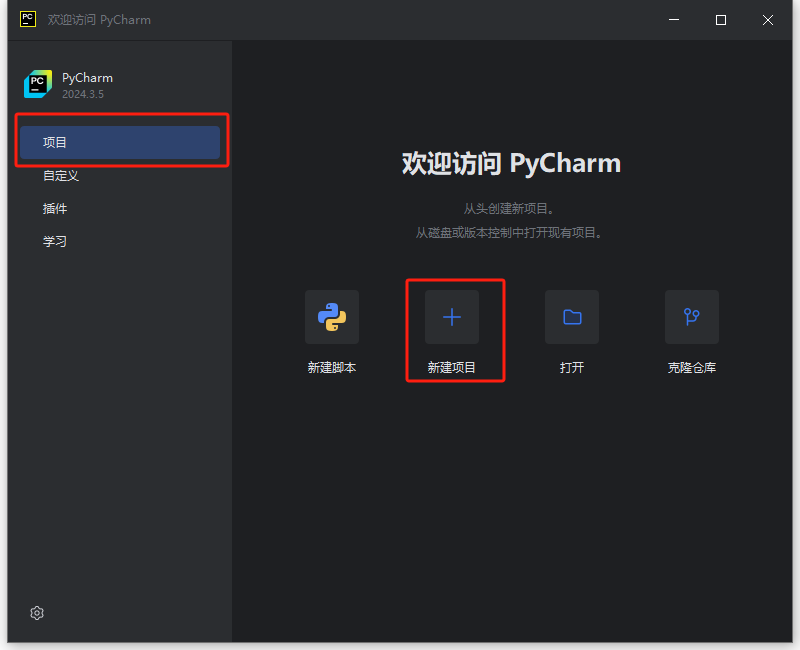Viewport: 800px width, 650px height.
Task: Switch to the 自定义 tab
Action: (61, 176)
